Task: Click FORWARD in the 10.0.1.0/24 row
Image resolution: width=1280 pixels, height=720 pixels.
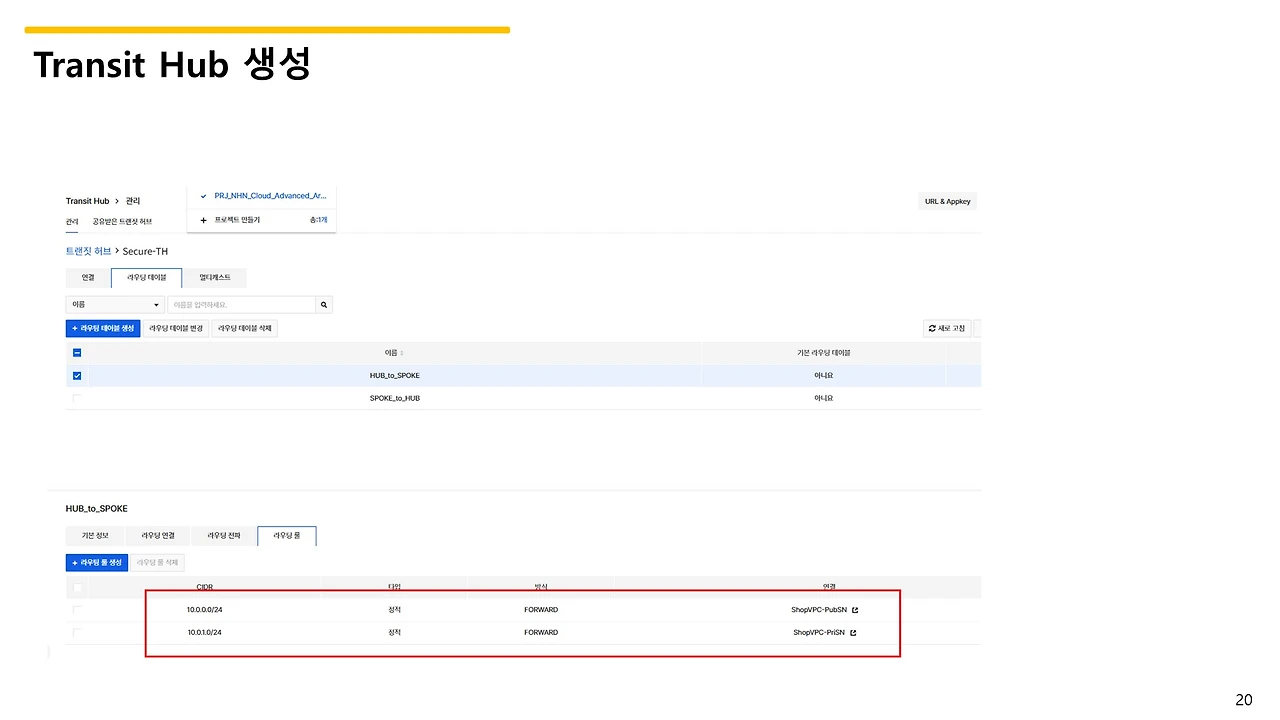Action: [x=541, y=633]
